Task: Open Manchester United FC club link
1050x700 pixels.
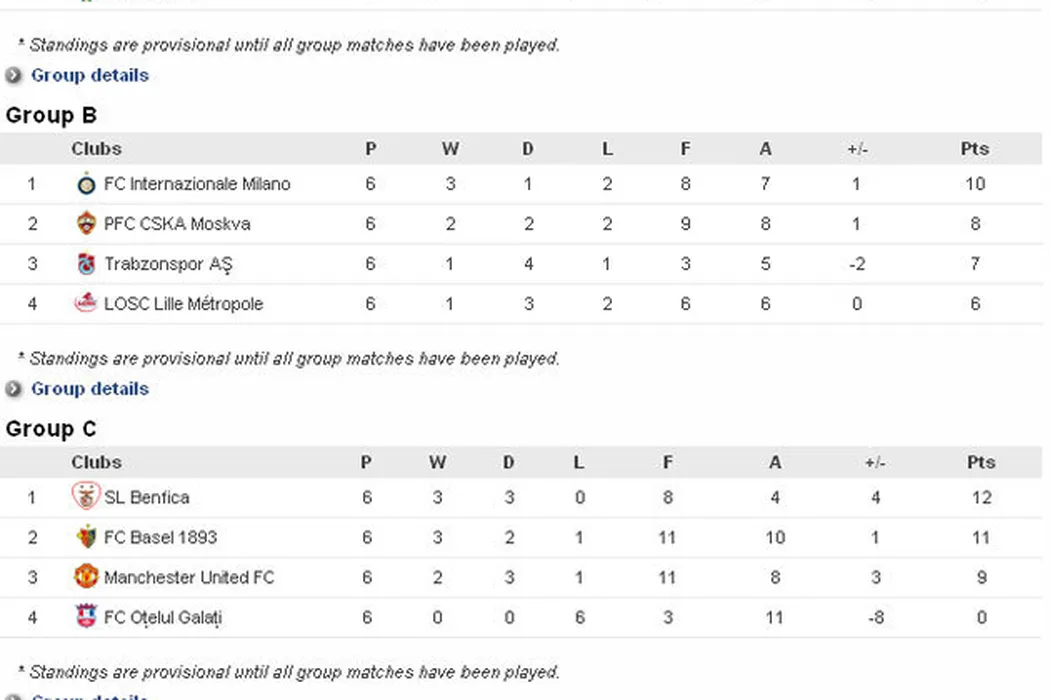Action: (188, 577)
